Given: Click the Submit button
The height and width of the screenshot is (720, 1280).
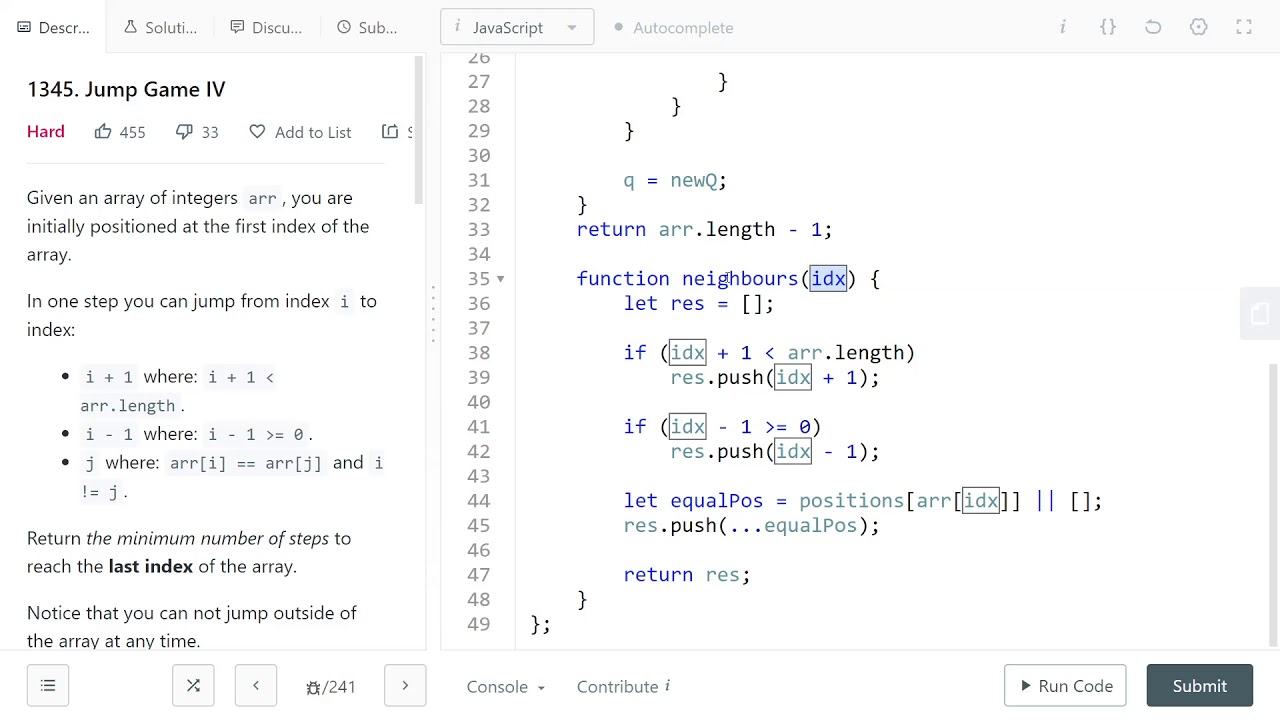Looking at the screenshot, I should pyautogui.click(x=1200, y=686).
